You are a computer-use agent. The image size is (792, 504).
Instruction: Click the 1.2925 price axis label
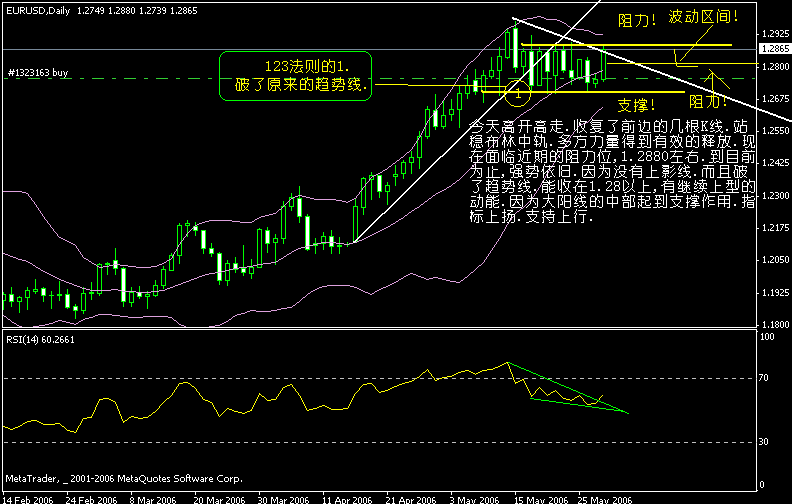click(x=775, y=34)
